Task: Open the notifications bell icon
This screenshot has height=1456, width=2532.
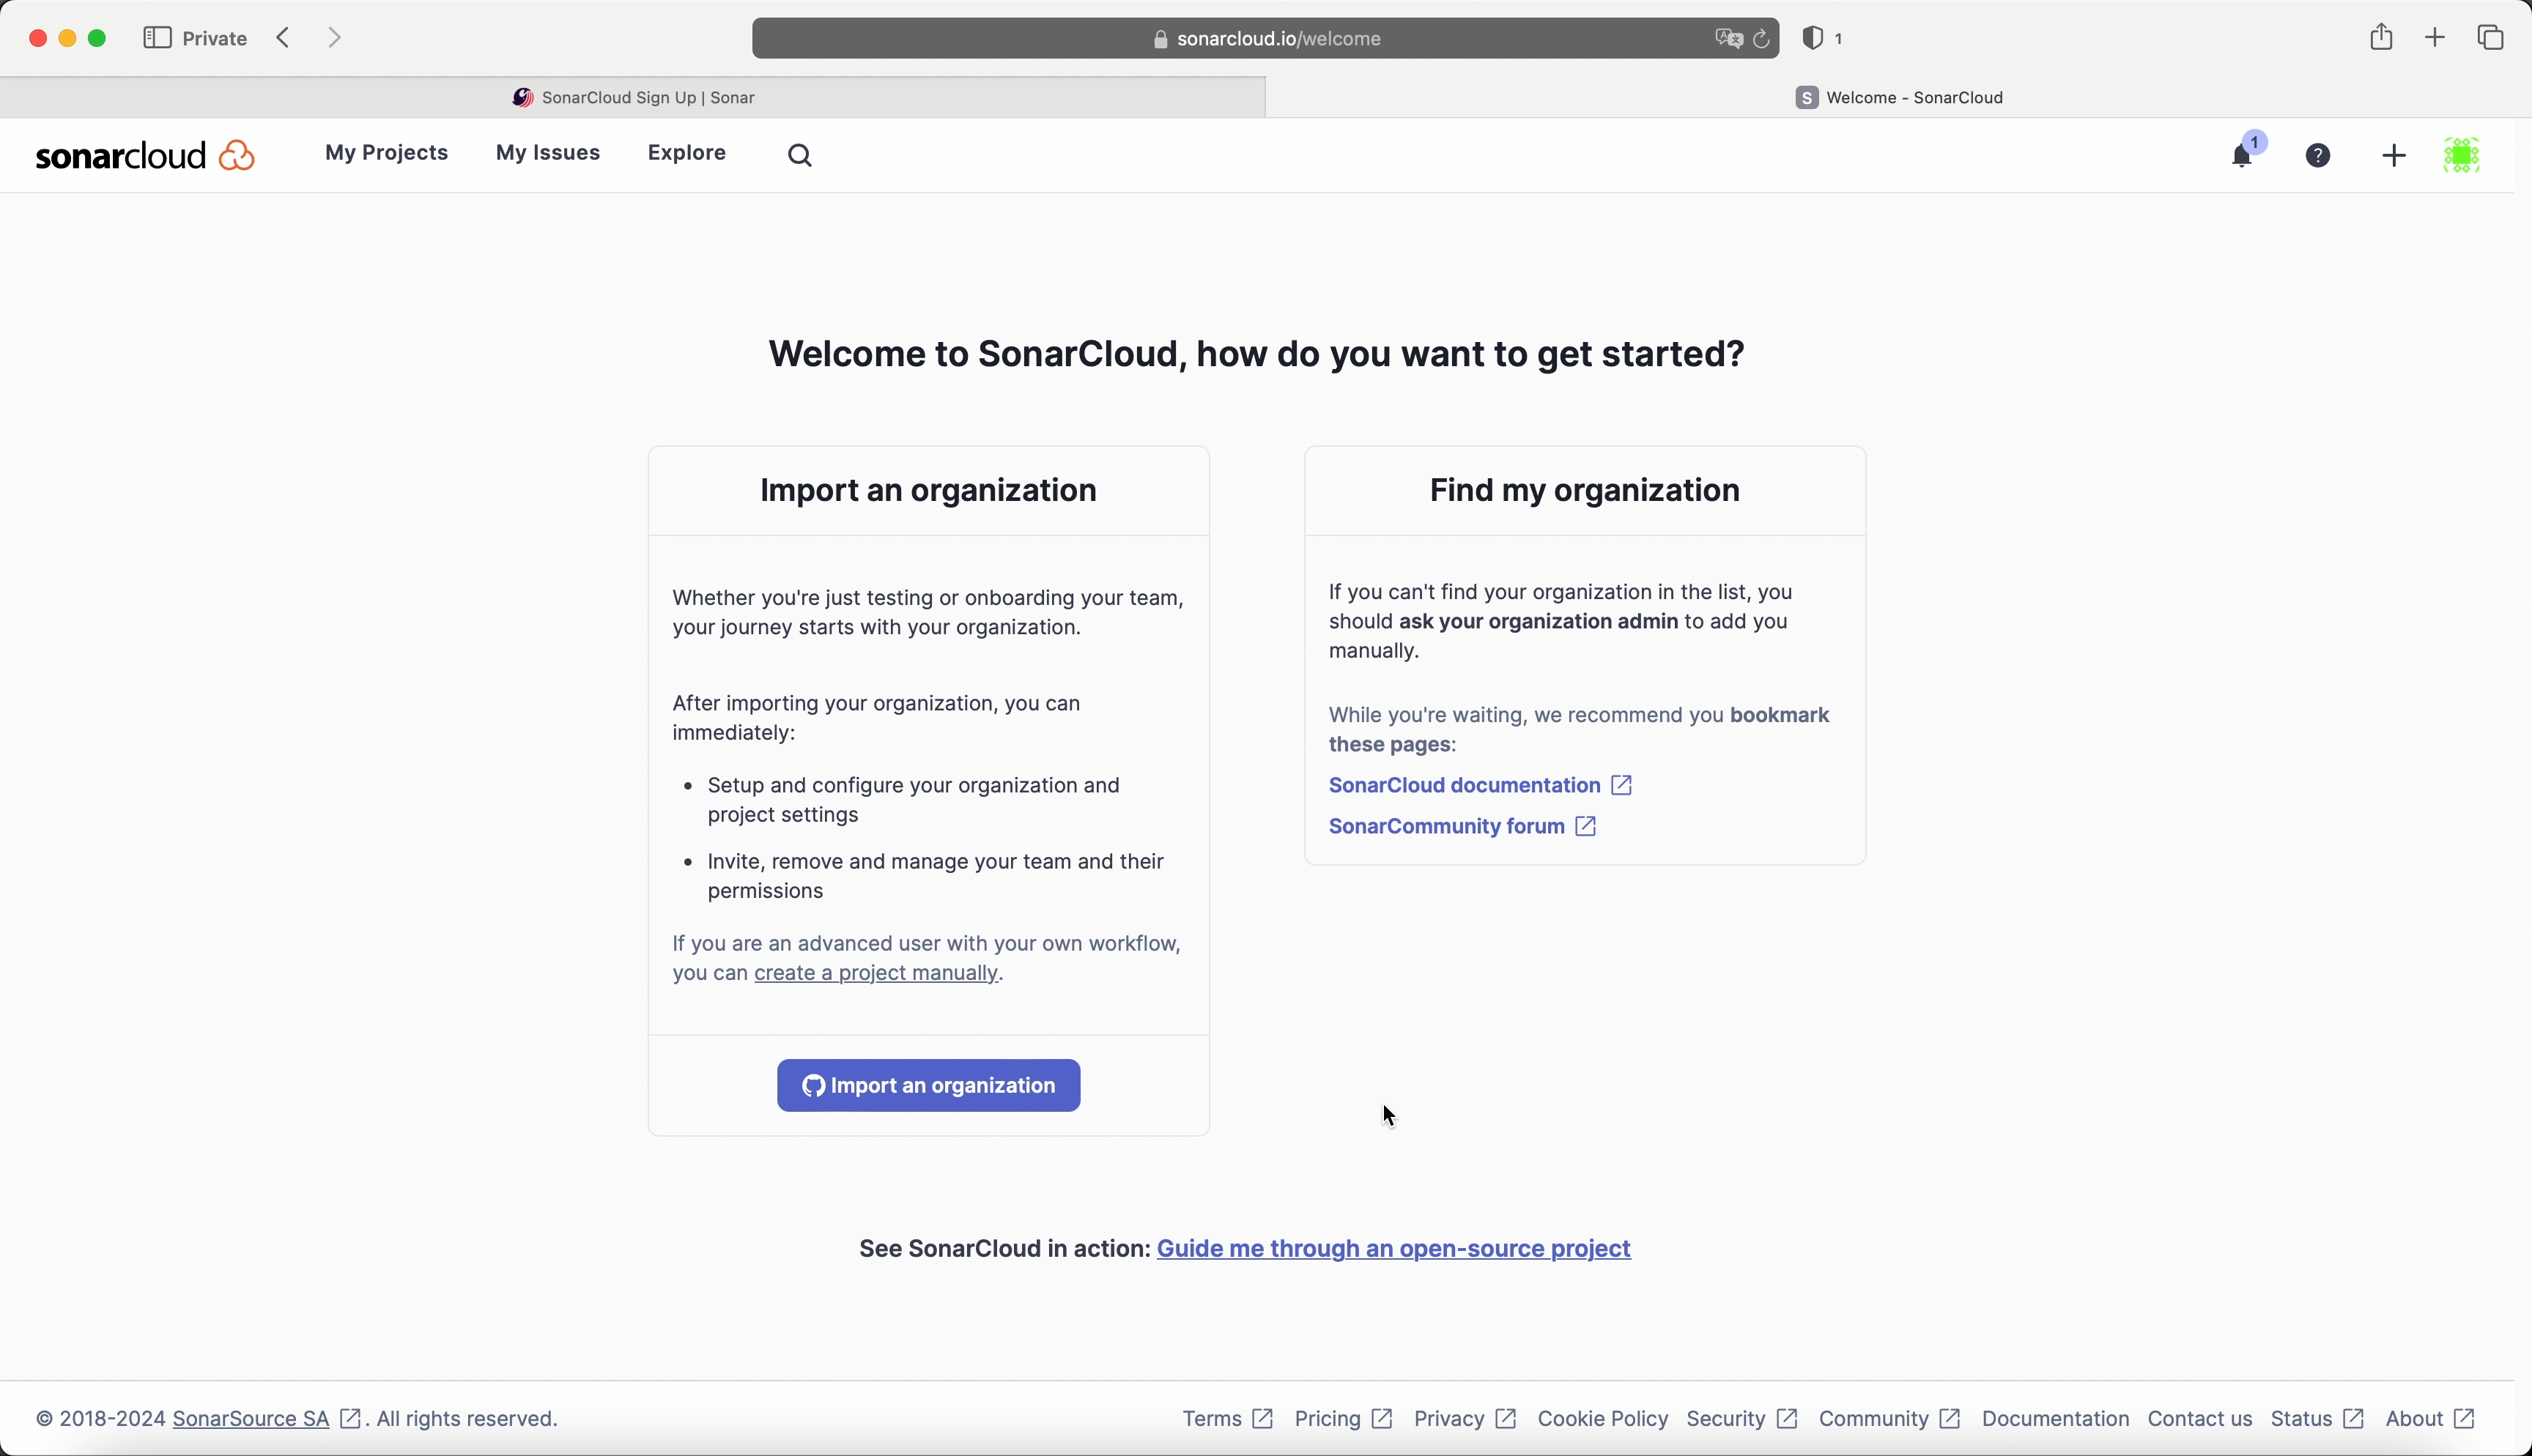Action: [2242, 156]
